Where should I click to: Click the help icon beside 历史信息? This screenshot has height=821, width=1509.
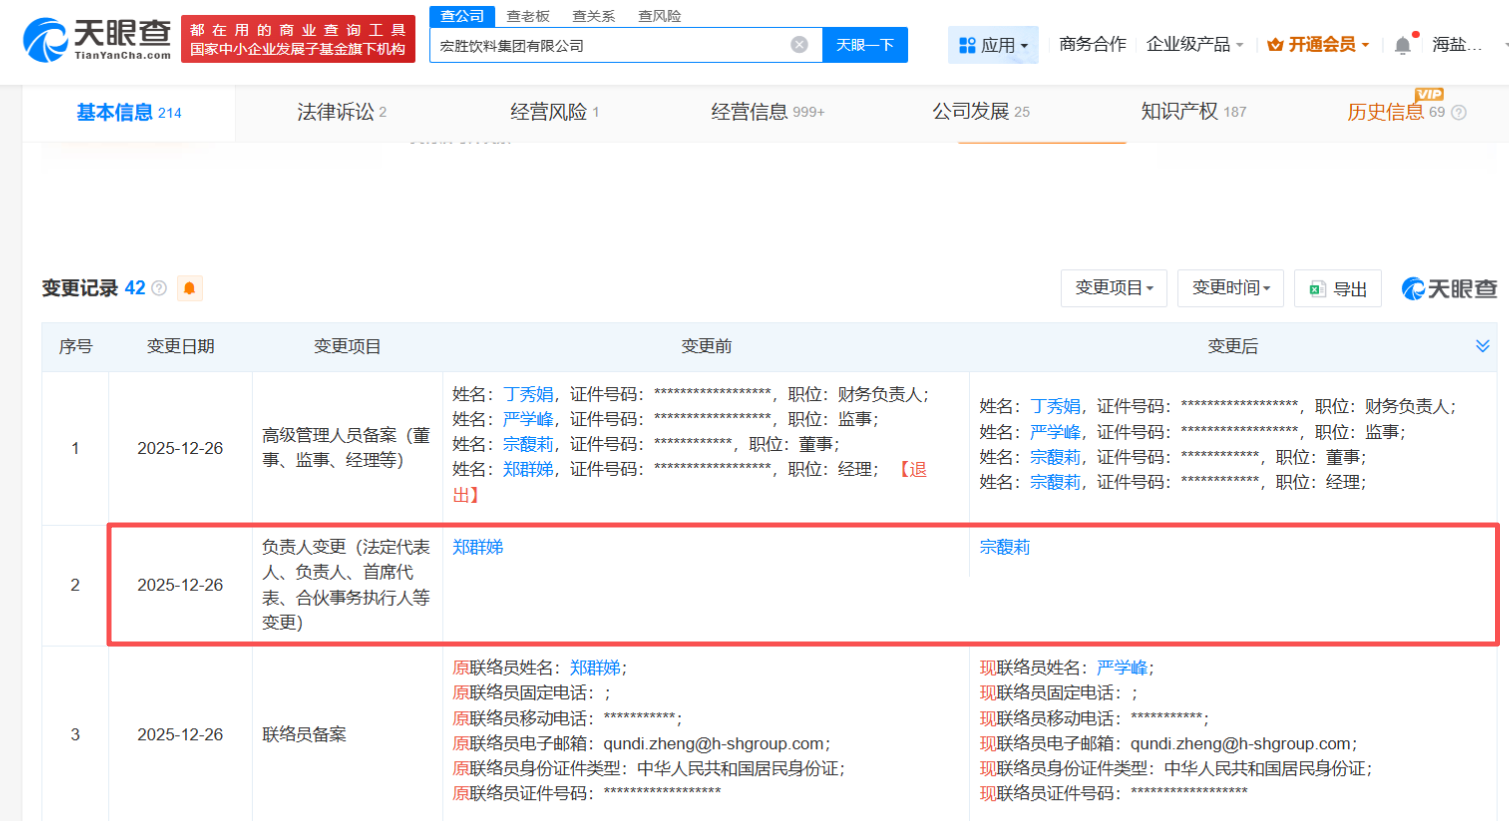pos(1459,113)
